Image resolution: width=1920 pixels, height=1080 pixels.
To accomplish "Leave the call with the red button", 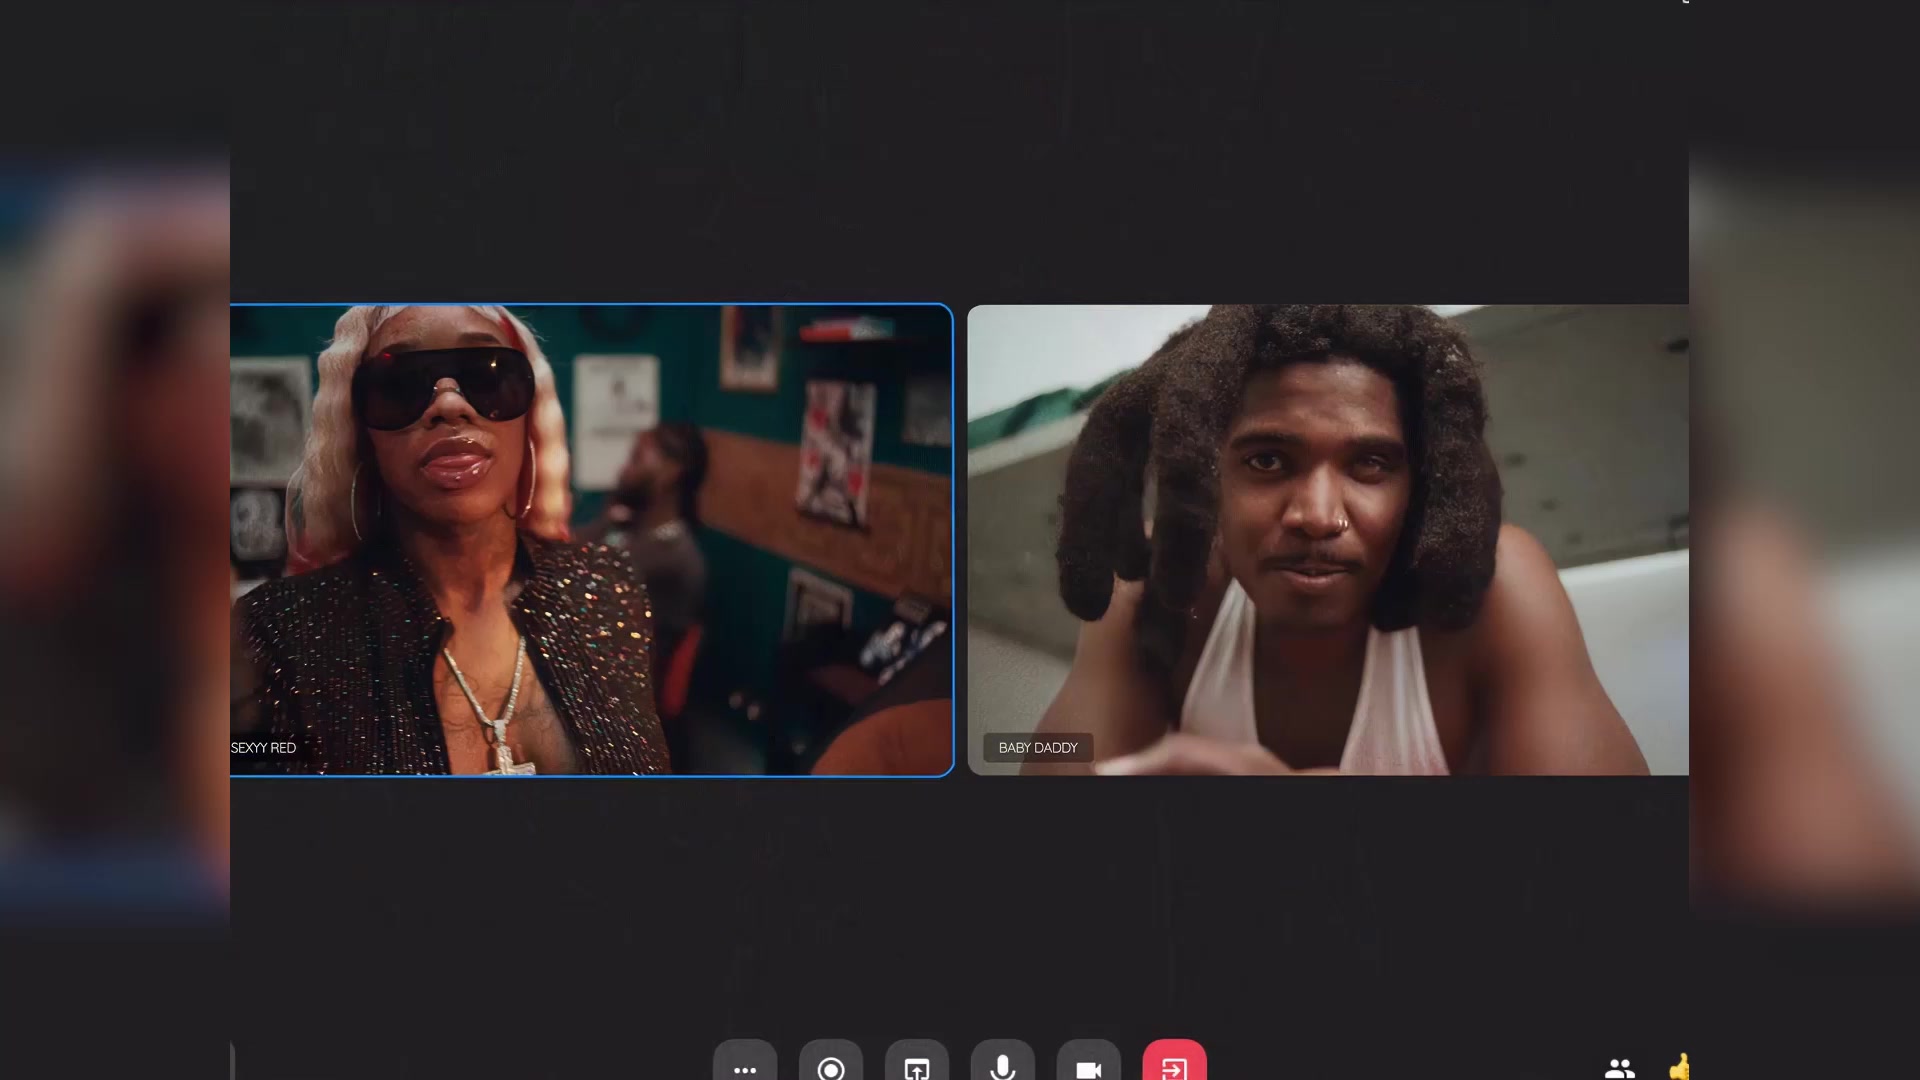I will pyautogui.click(x=1175, y=1062).
